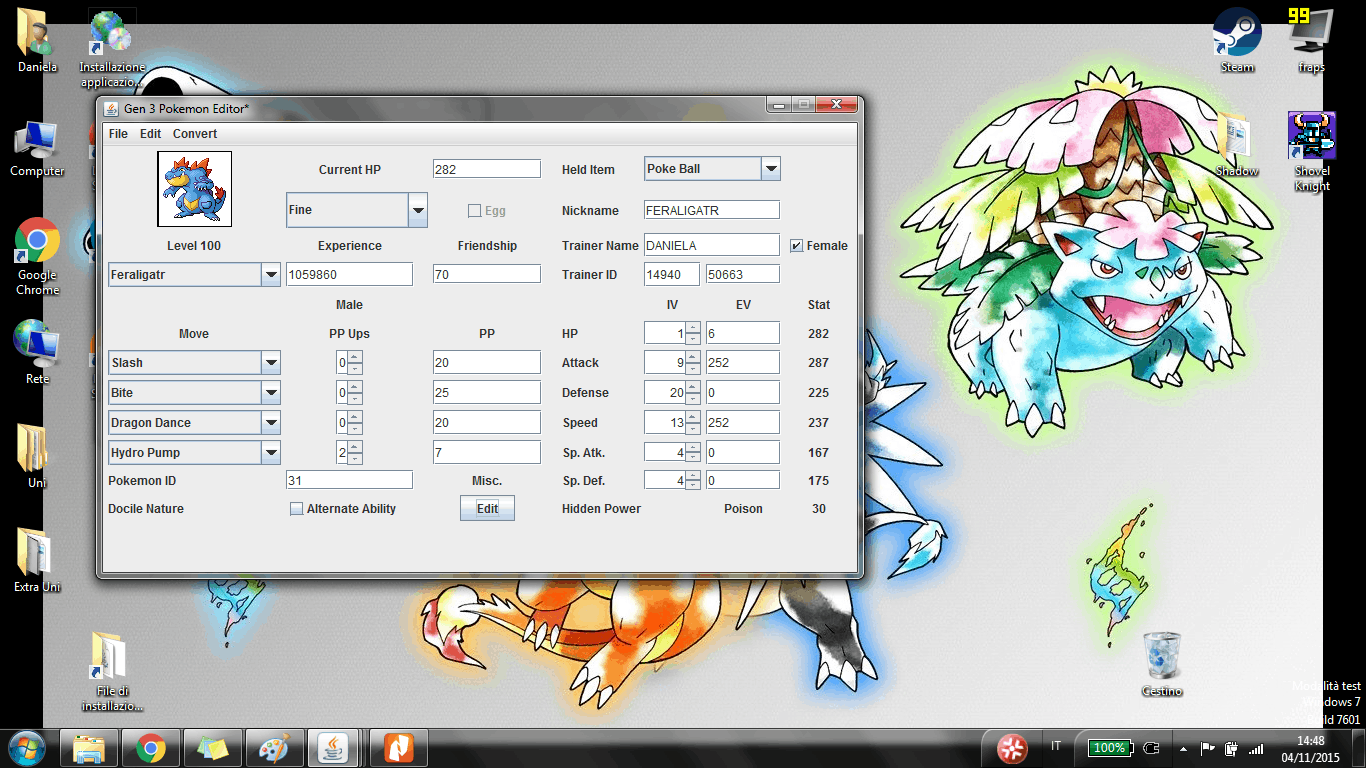Open the Windows Start menu
This screenshot has width=1366, height=768.
26,747
